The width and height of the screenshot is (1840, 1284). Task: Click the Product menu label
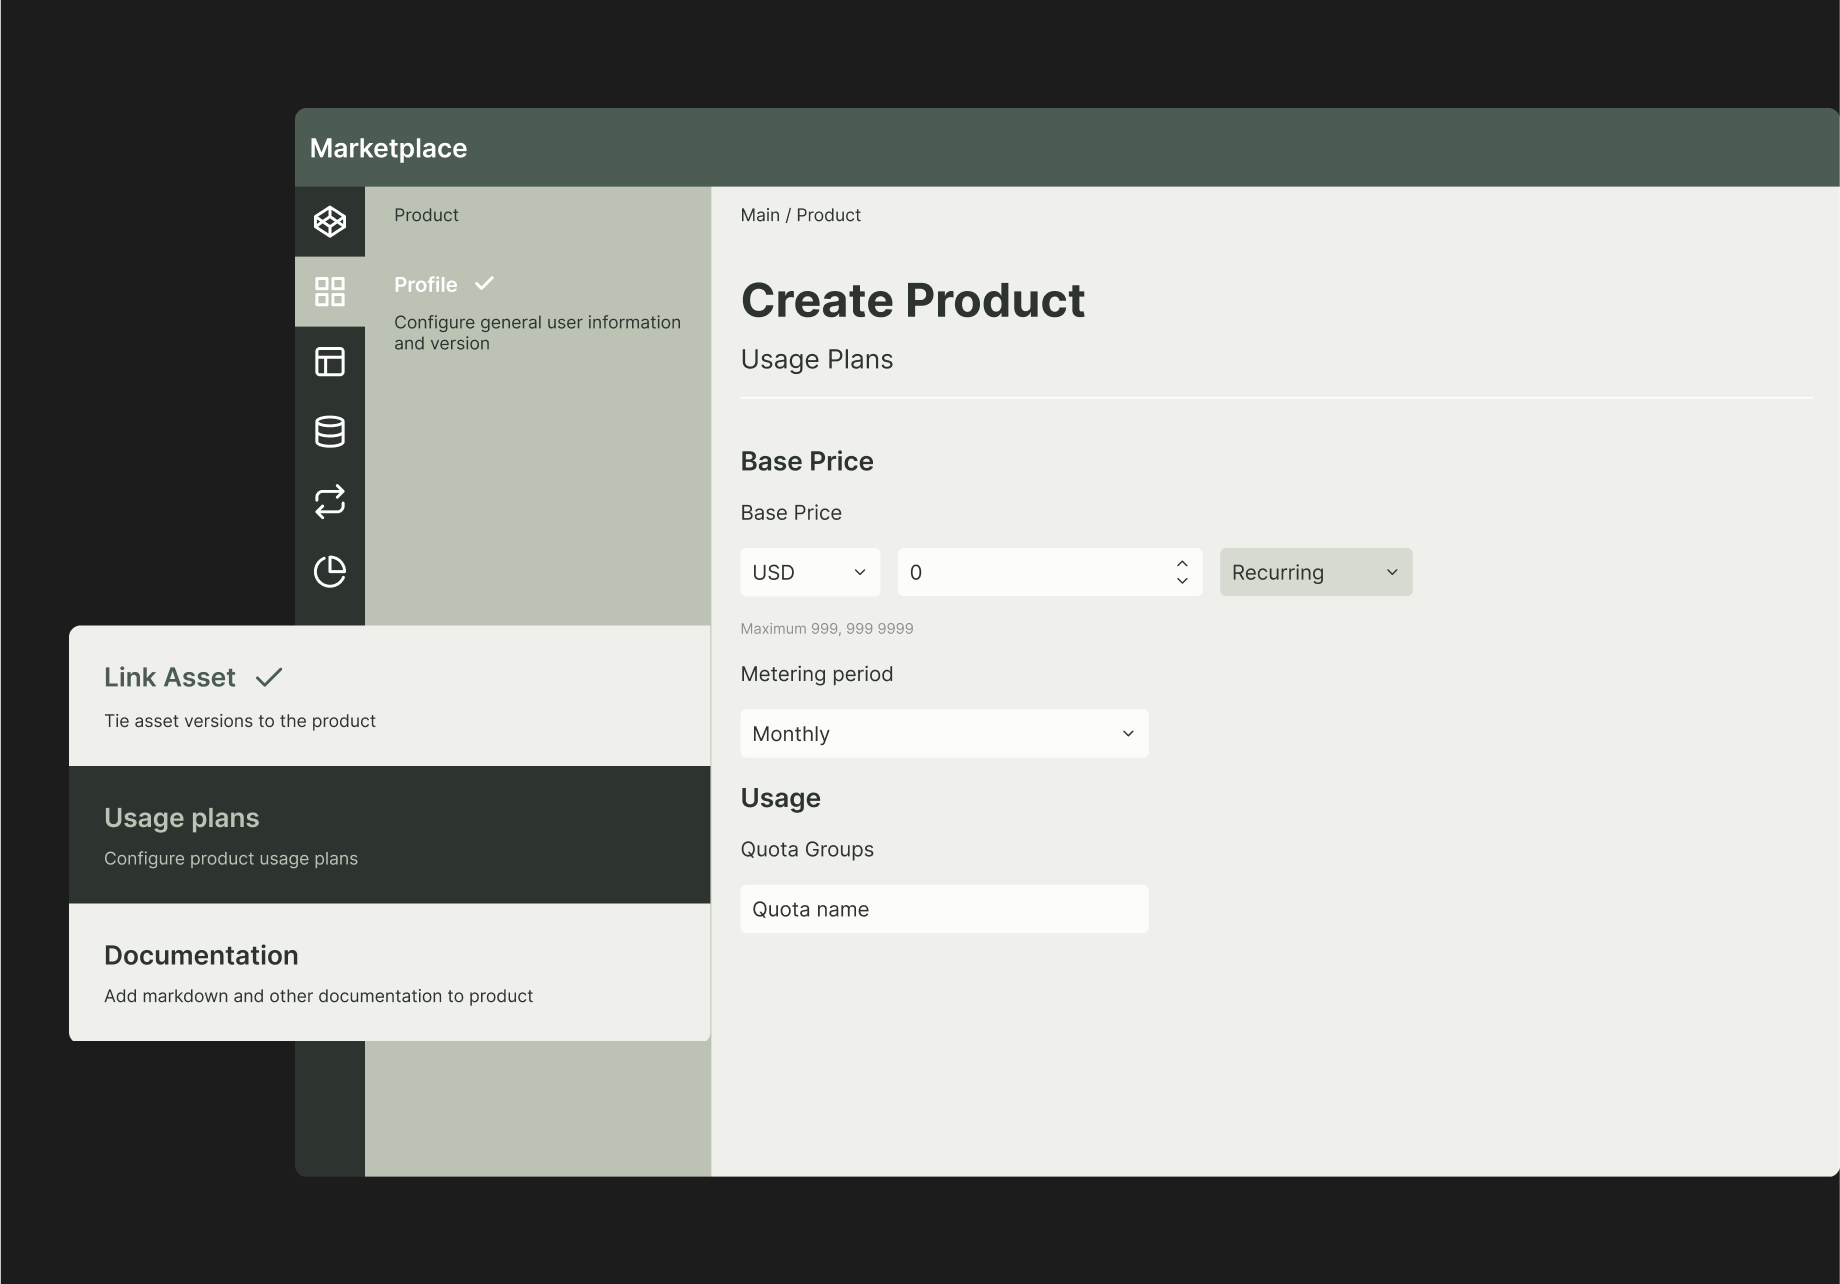pyautogui.click(x=426, y=214)
